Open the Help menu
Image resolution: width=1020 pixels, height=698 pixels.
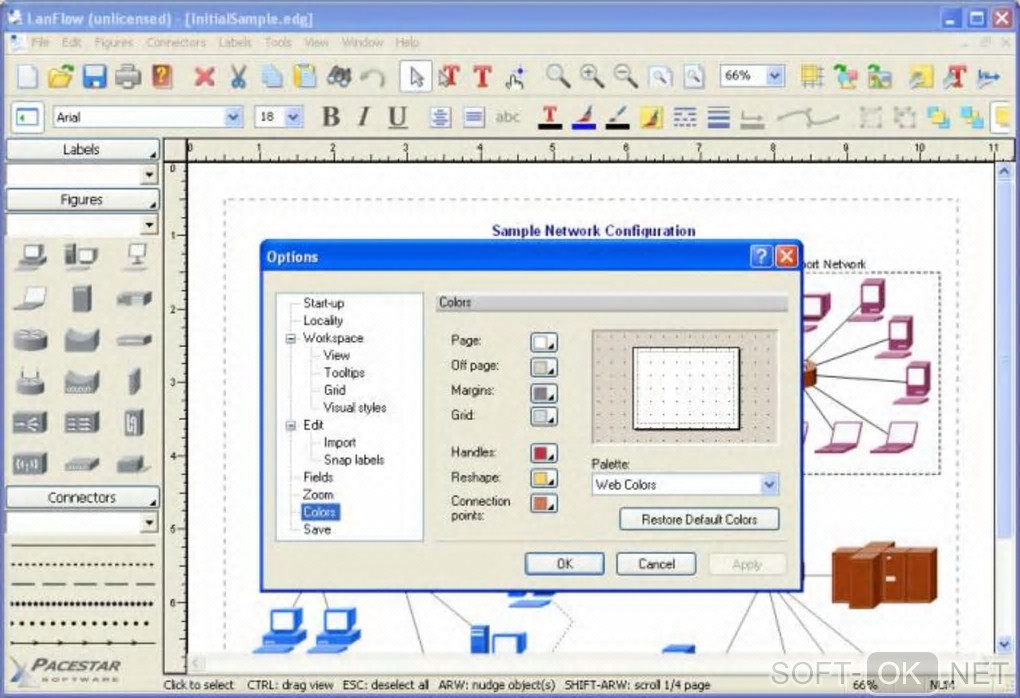click(x=407, y=42)
